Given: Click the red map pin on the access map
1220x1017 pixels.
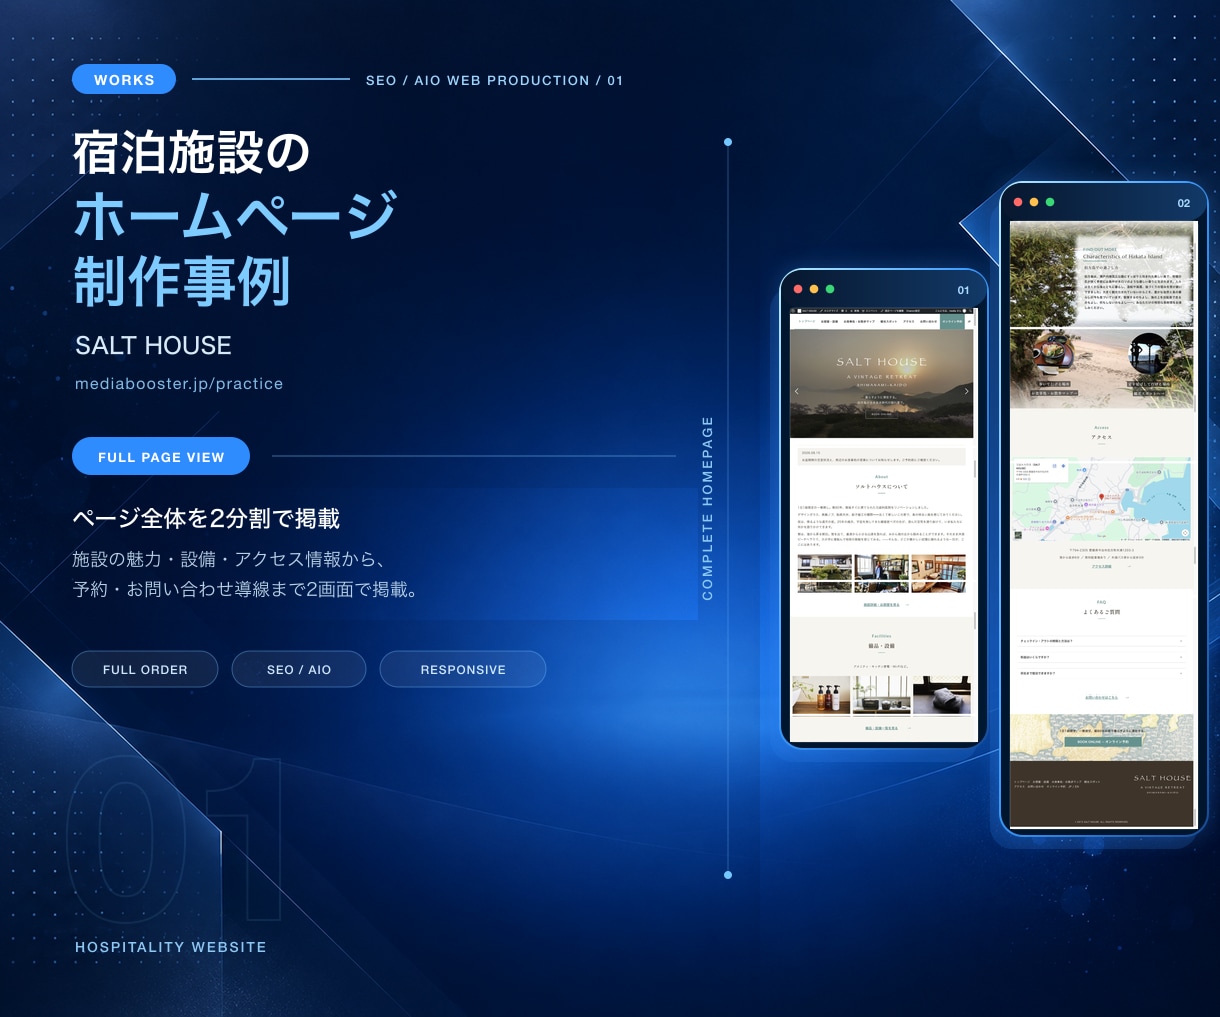Looking at the screenshot, I should (x=1102, y=497).
